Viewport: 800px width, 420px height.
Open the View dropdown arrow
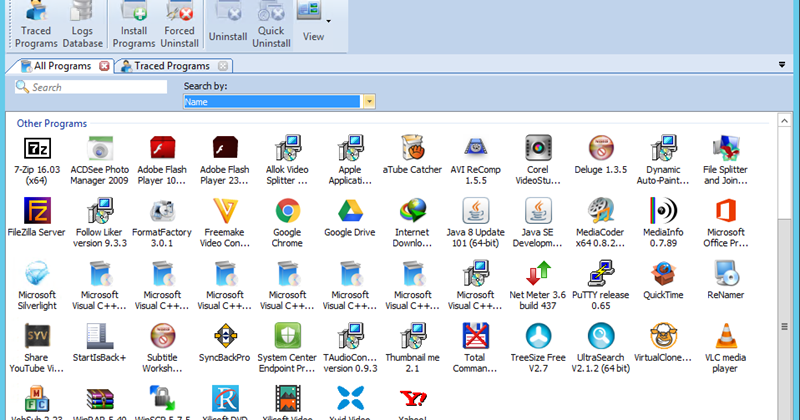pos(329,21)
